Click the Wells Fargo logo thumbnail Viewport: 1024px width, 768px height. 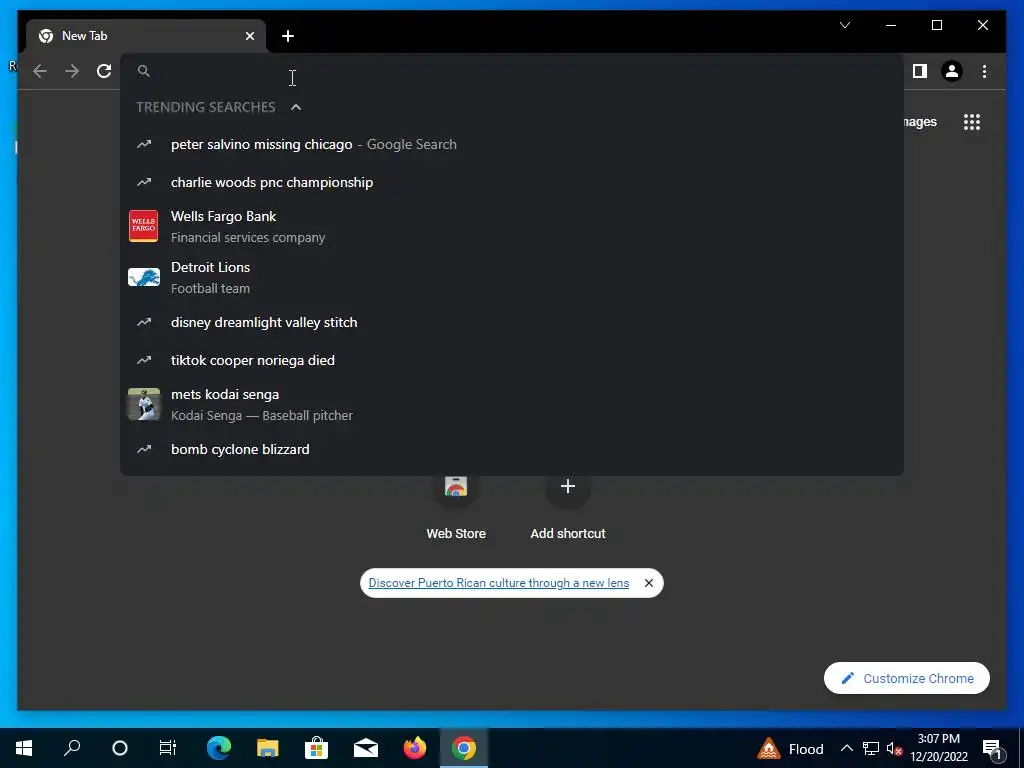click(144, 226)
